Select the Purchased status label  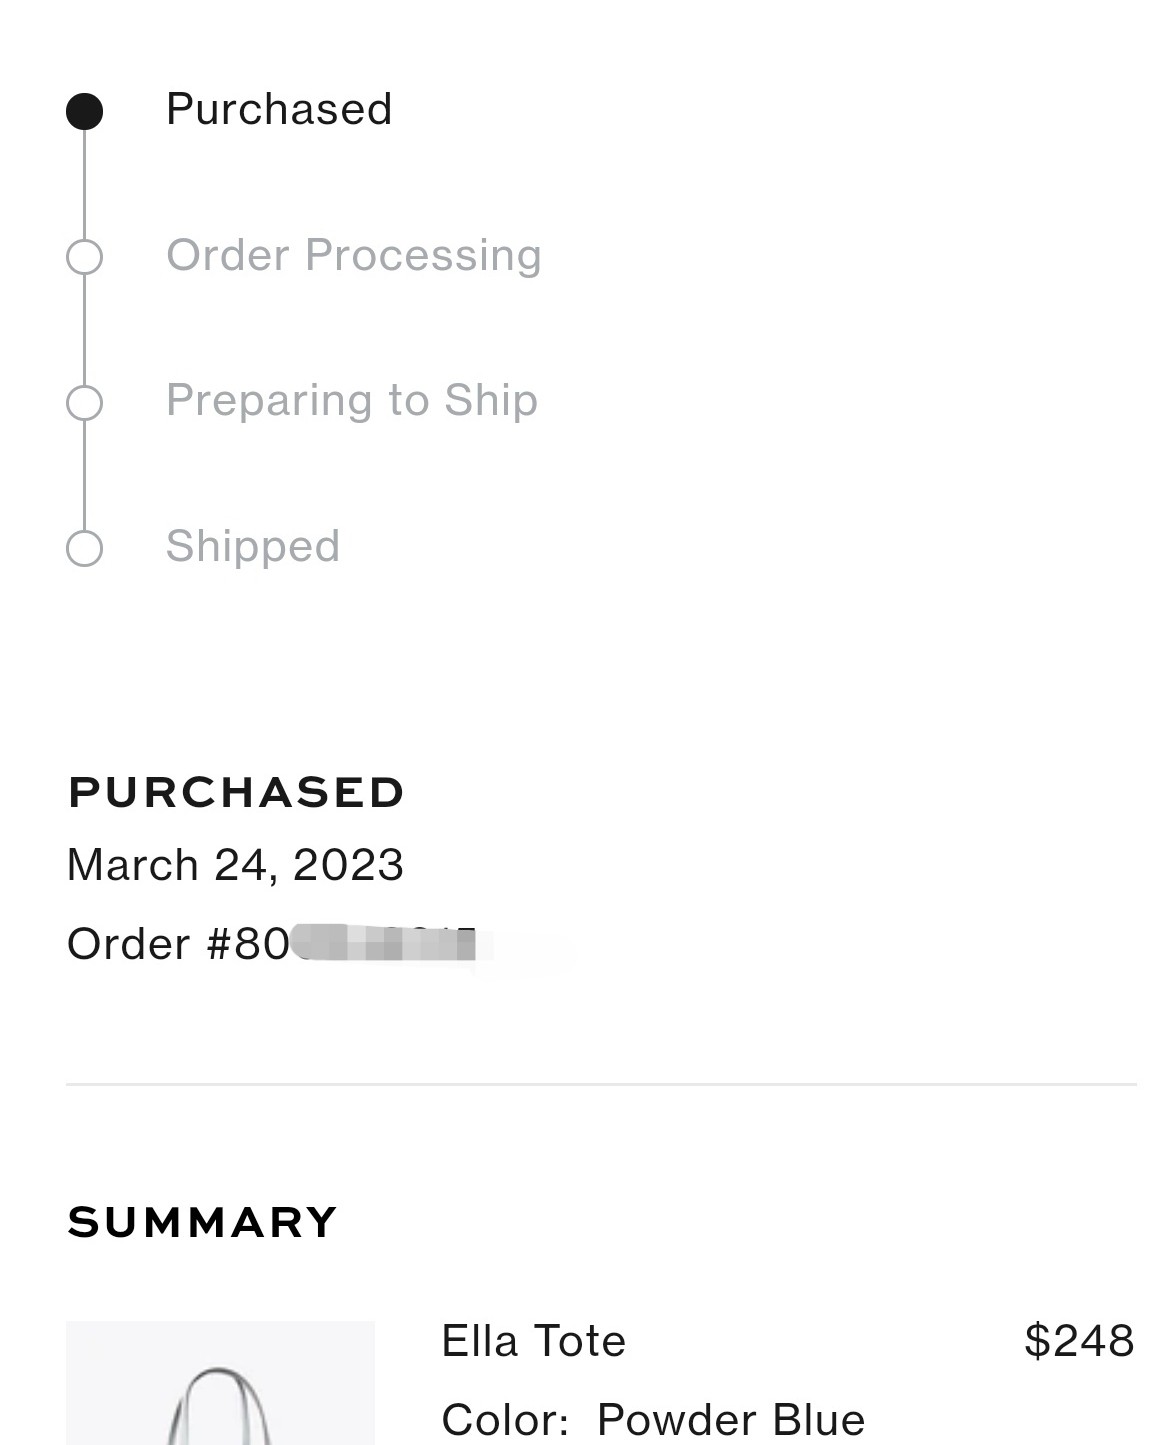pos(279,109)
